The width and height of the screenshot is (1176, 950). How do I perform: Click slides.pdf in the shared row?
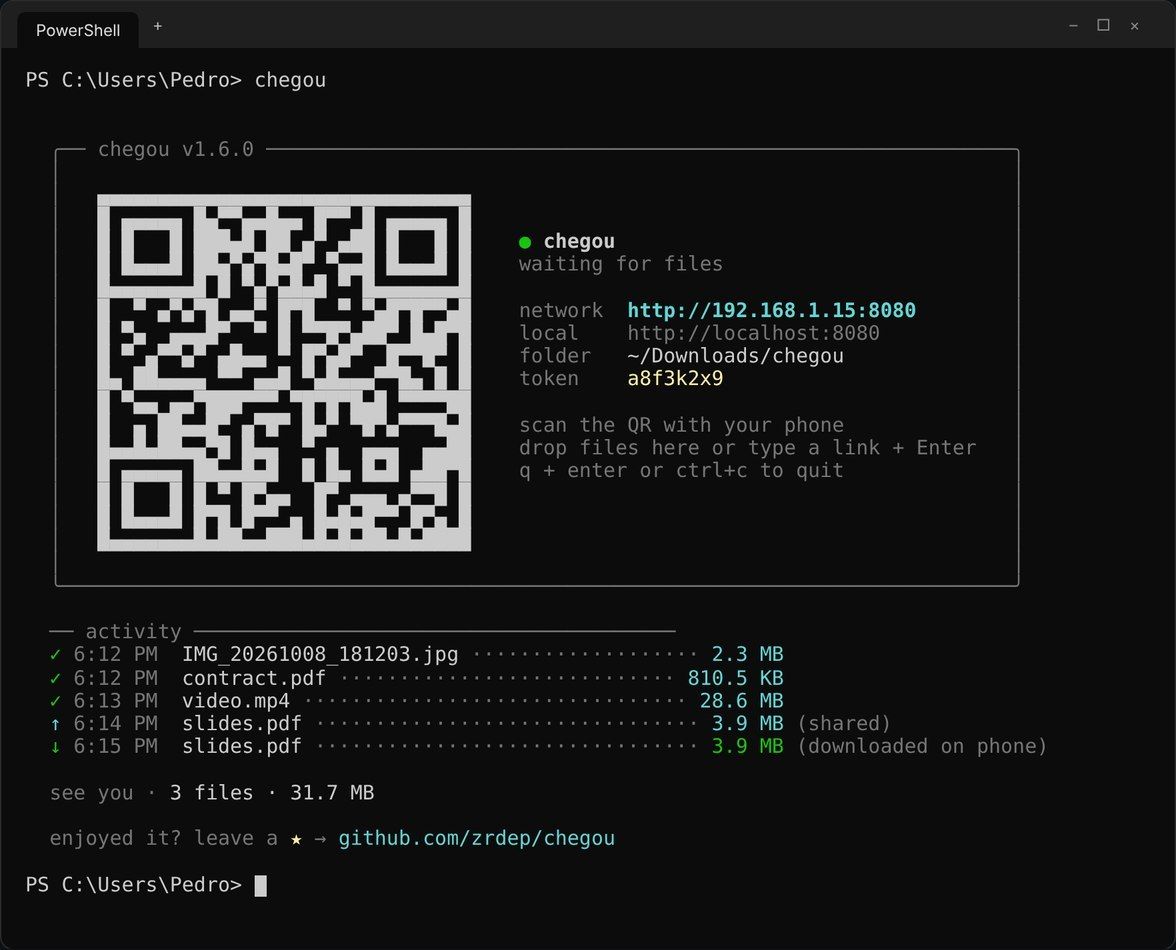tap(242, 724)
